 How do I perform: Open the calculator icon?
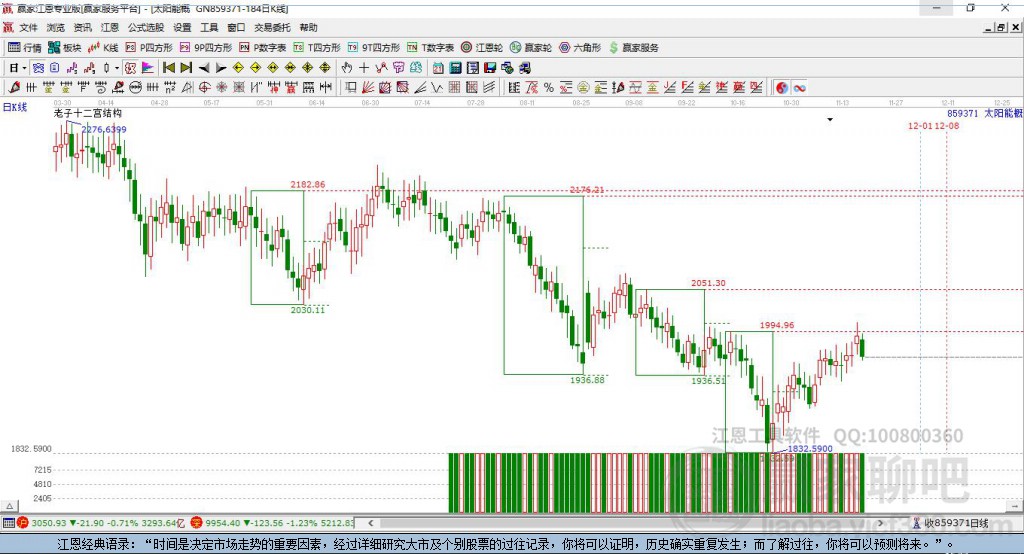(455, 68)
